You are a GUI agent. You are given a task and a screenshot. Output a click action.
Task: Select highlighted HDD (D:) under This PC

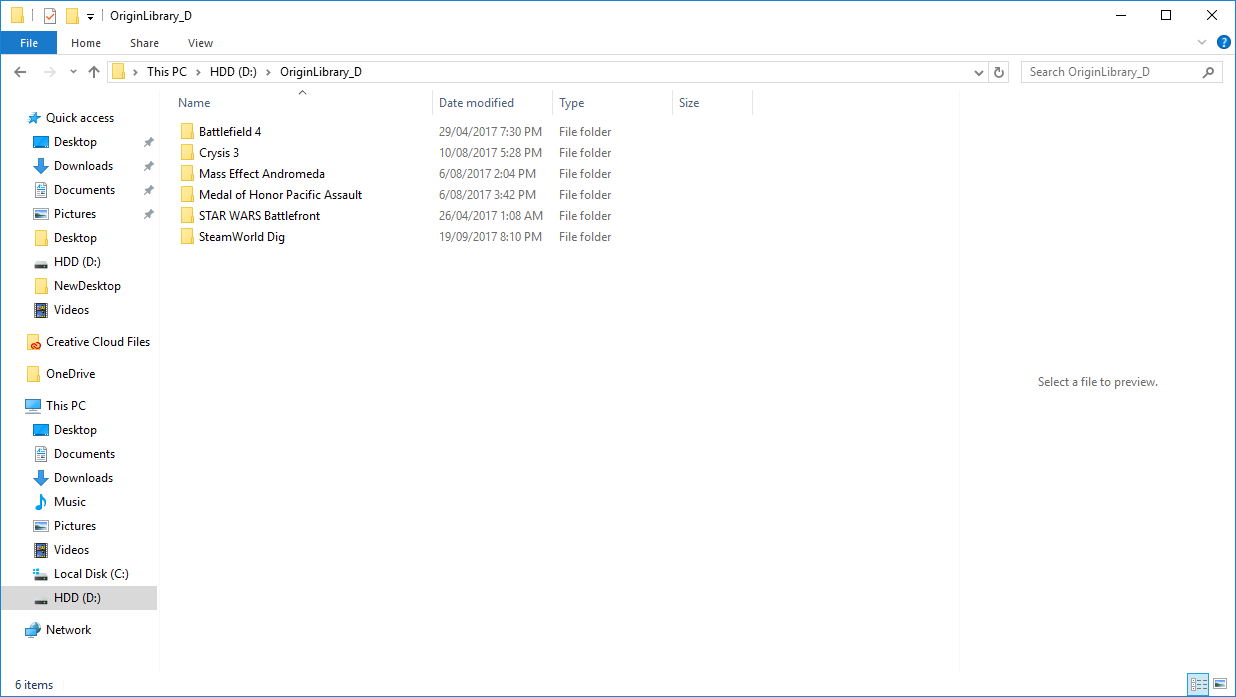pos(78,598)
